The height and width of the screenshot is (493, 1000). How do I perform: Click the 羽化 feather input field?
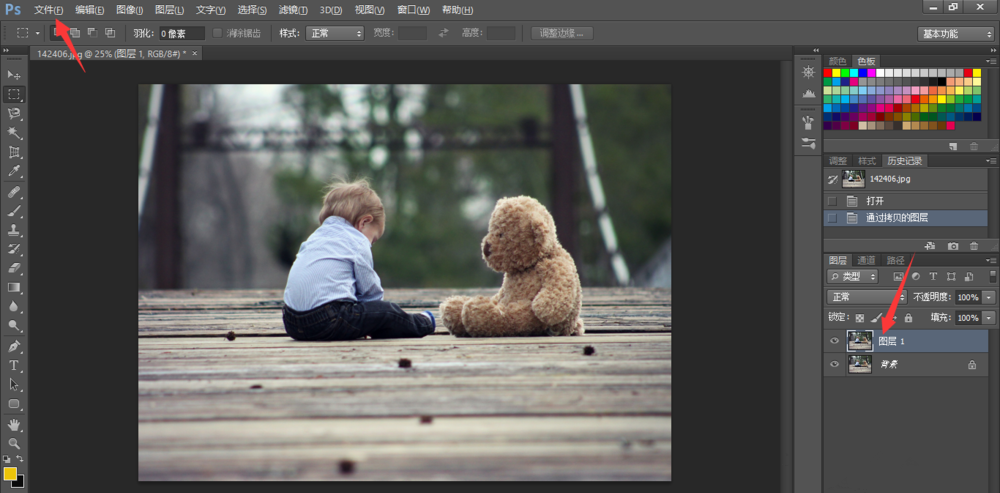(x=182, y=33)
